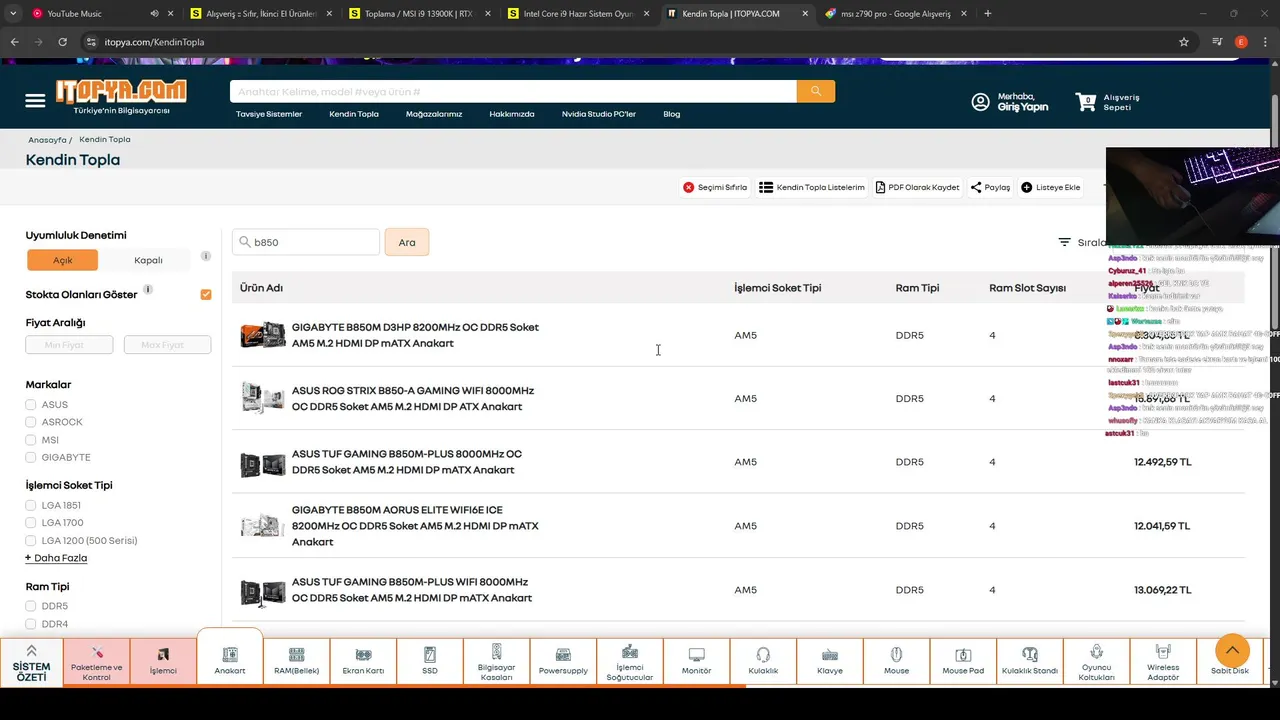
Task: Switch to msi z790 pro Google tab
Action: click(895, 14)
